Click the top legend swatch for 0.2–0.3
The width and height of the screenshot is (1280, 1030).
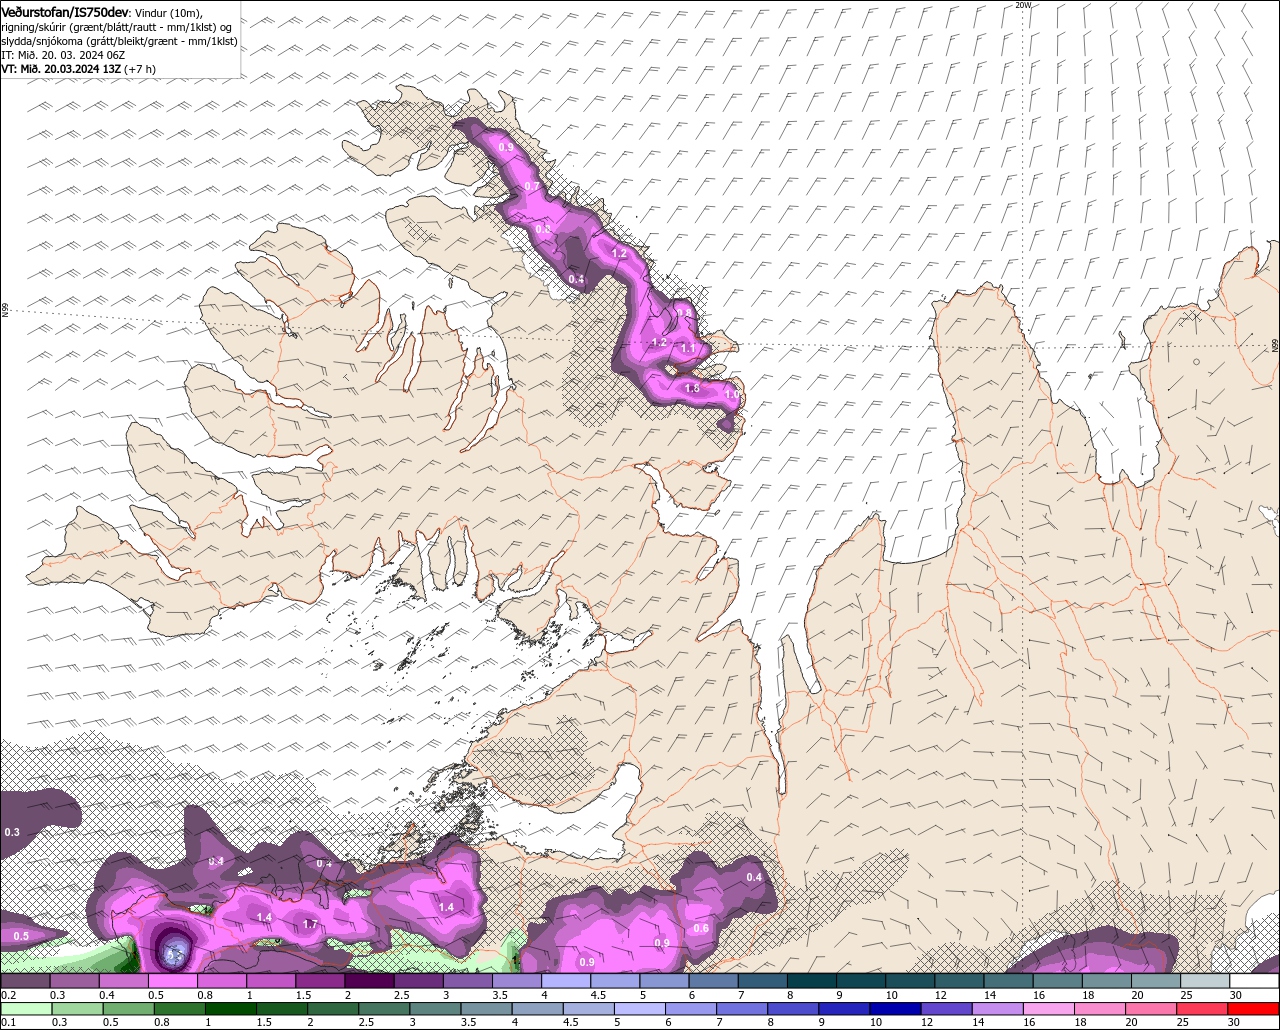pos(25,981)
